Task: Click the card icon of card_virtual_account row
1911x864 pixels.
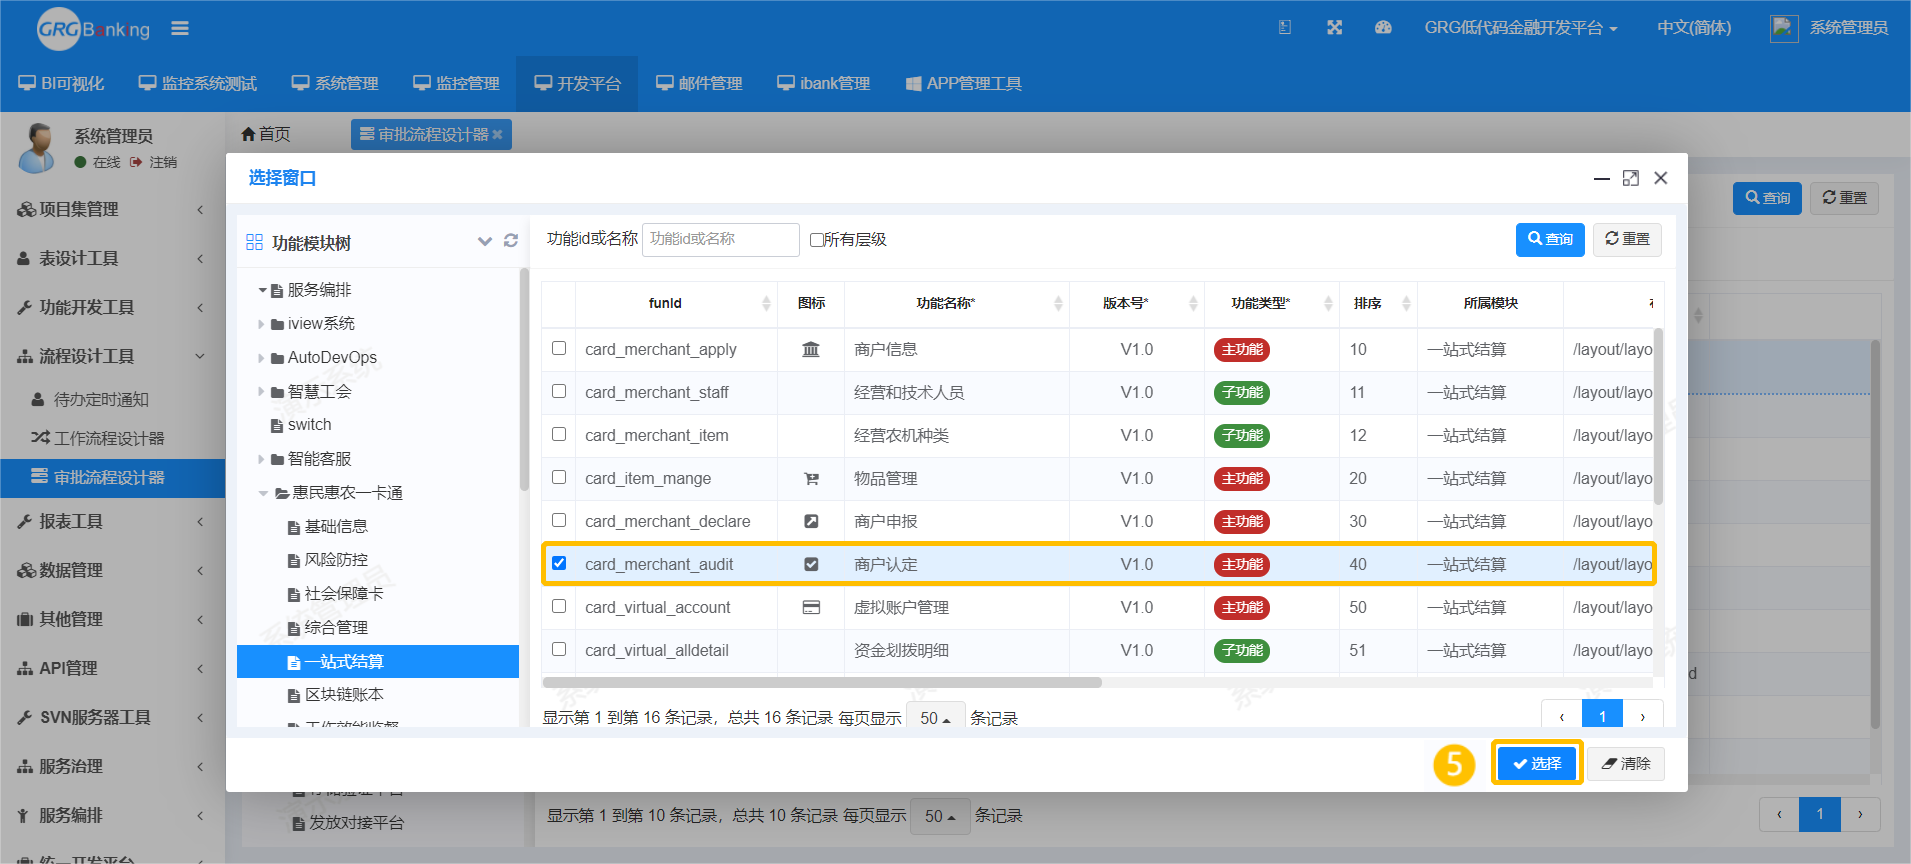Action: coord(811,607)
